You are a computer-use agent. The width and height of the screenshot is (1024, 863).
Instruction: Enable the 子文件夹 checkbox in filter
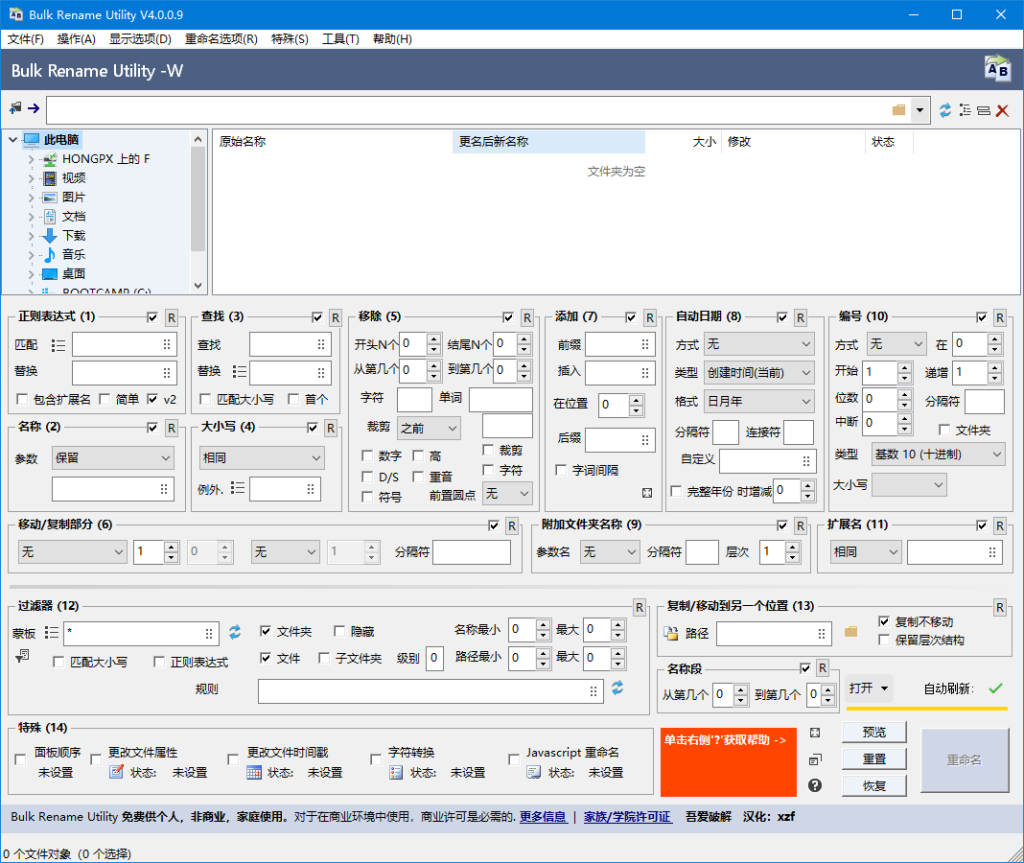(x=324, y=658)
